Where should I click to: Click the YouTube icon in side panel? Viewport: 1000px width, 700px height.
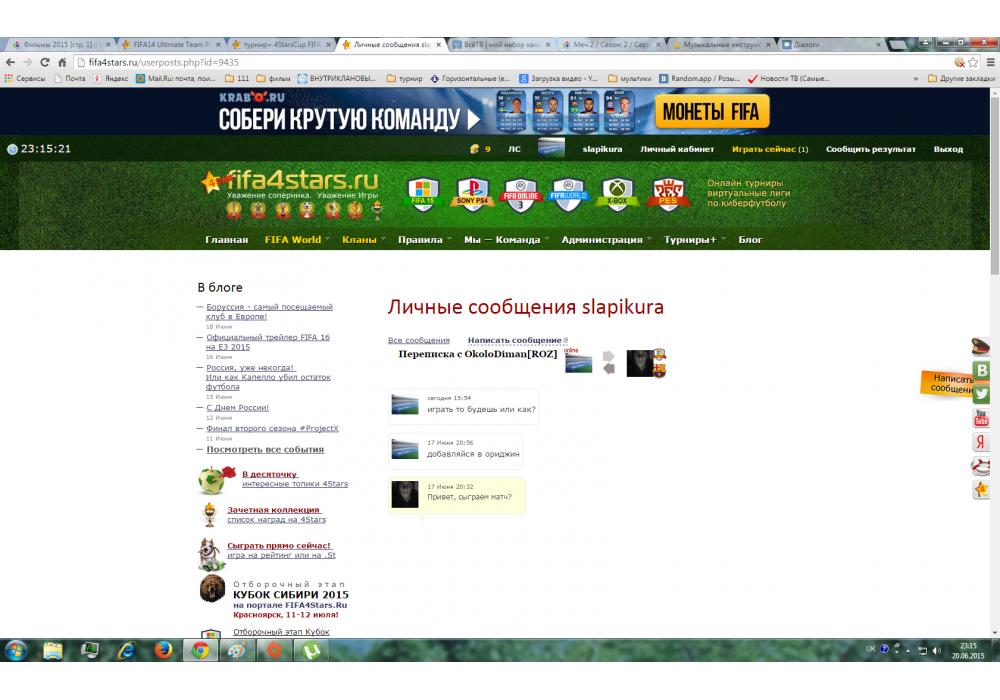pyautogui.click(x=981, y=418)
